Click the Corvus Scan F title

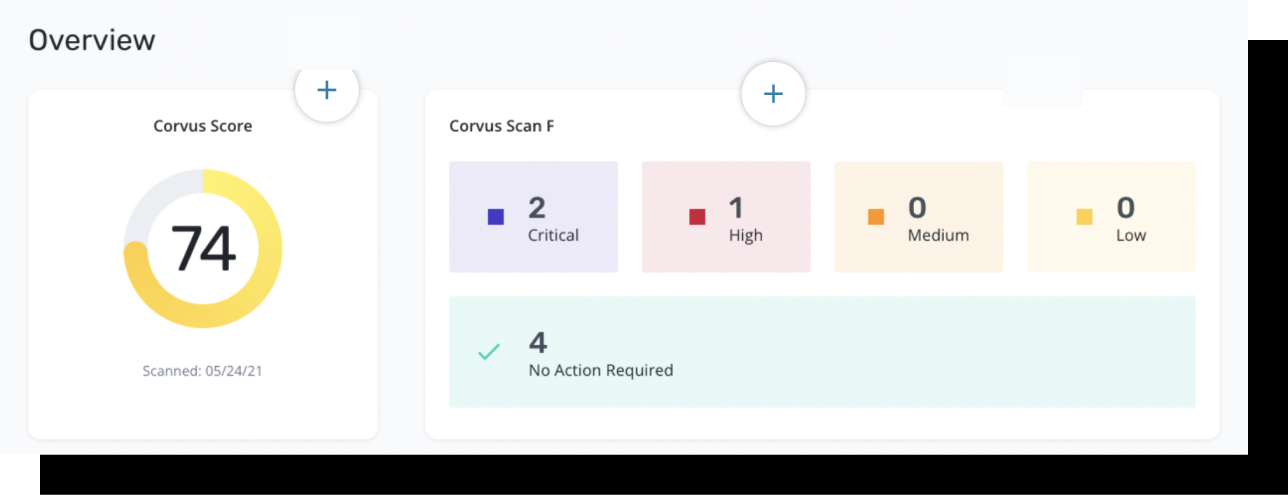tap(502, 126)
